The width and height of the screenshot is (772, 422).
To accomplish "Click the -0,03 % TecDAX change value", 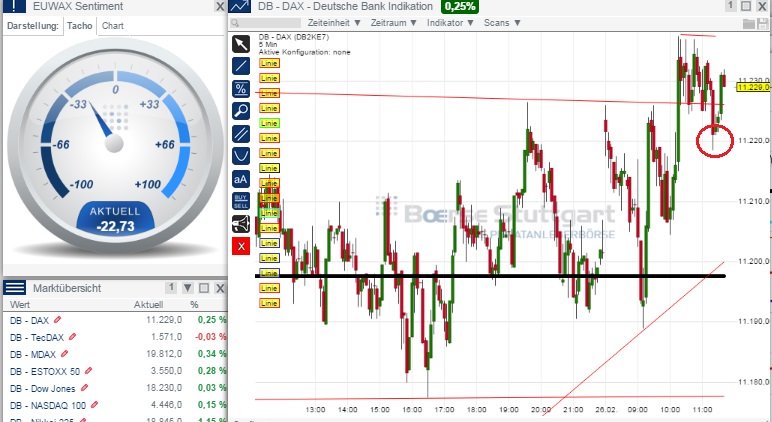I will (211, 337).
